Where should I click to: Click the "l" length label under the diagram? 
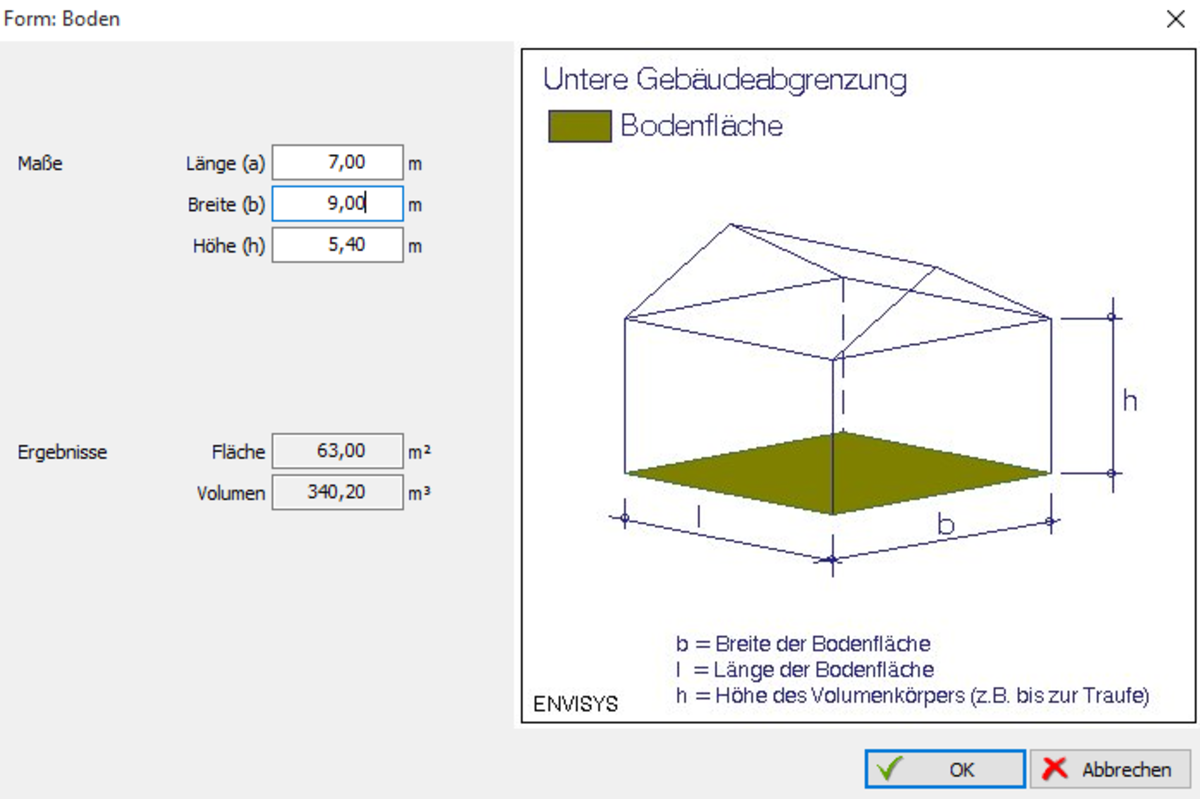[698, 516]
